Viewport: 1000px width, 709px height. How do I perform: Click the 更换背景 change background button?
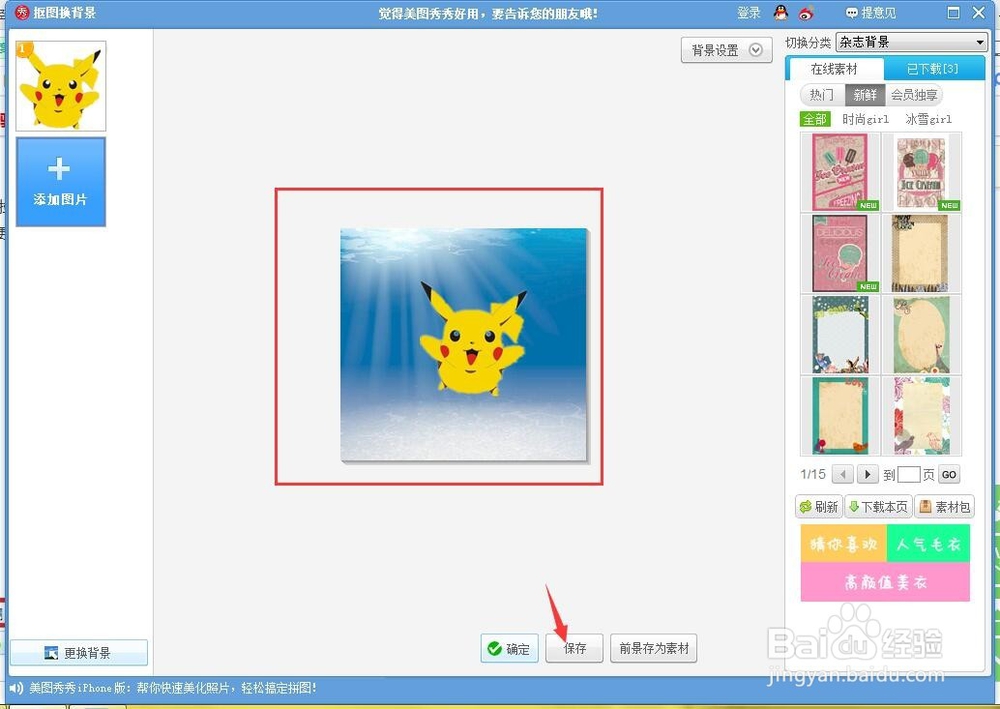pos(79,653)
